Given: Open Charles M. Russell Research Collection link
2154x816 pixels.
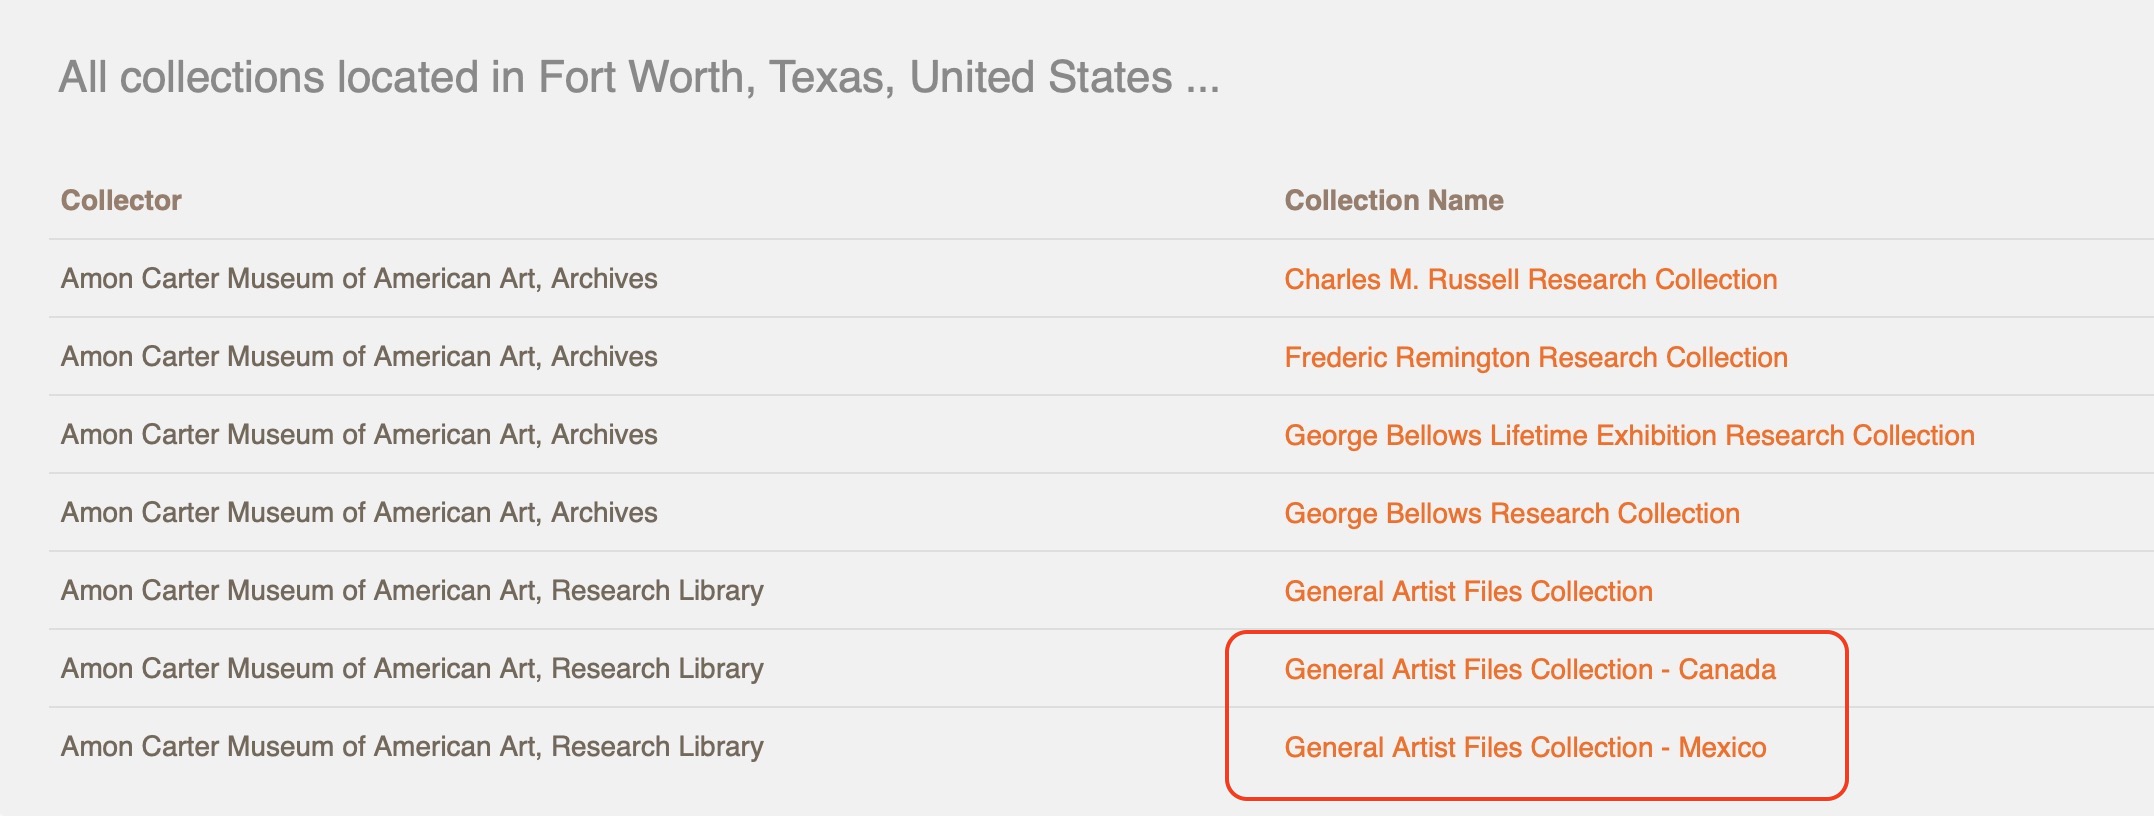Looking at the screenshot, I should point(1530,279).
